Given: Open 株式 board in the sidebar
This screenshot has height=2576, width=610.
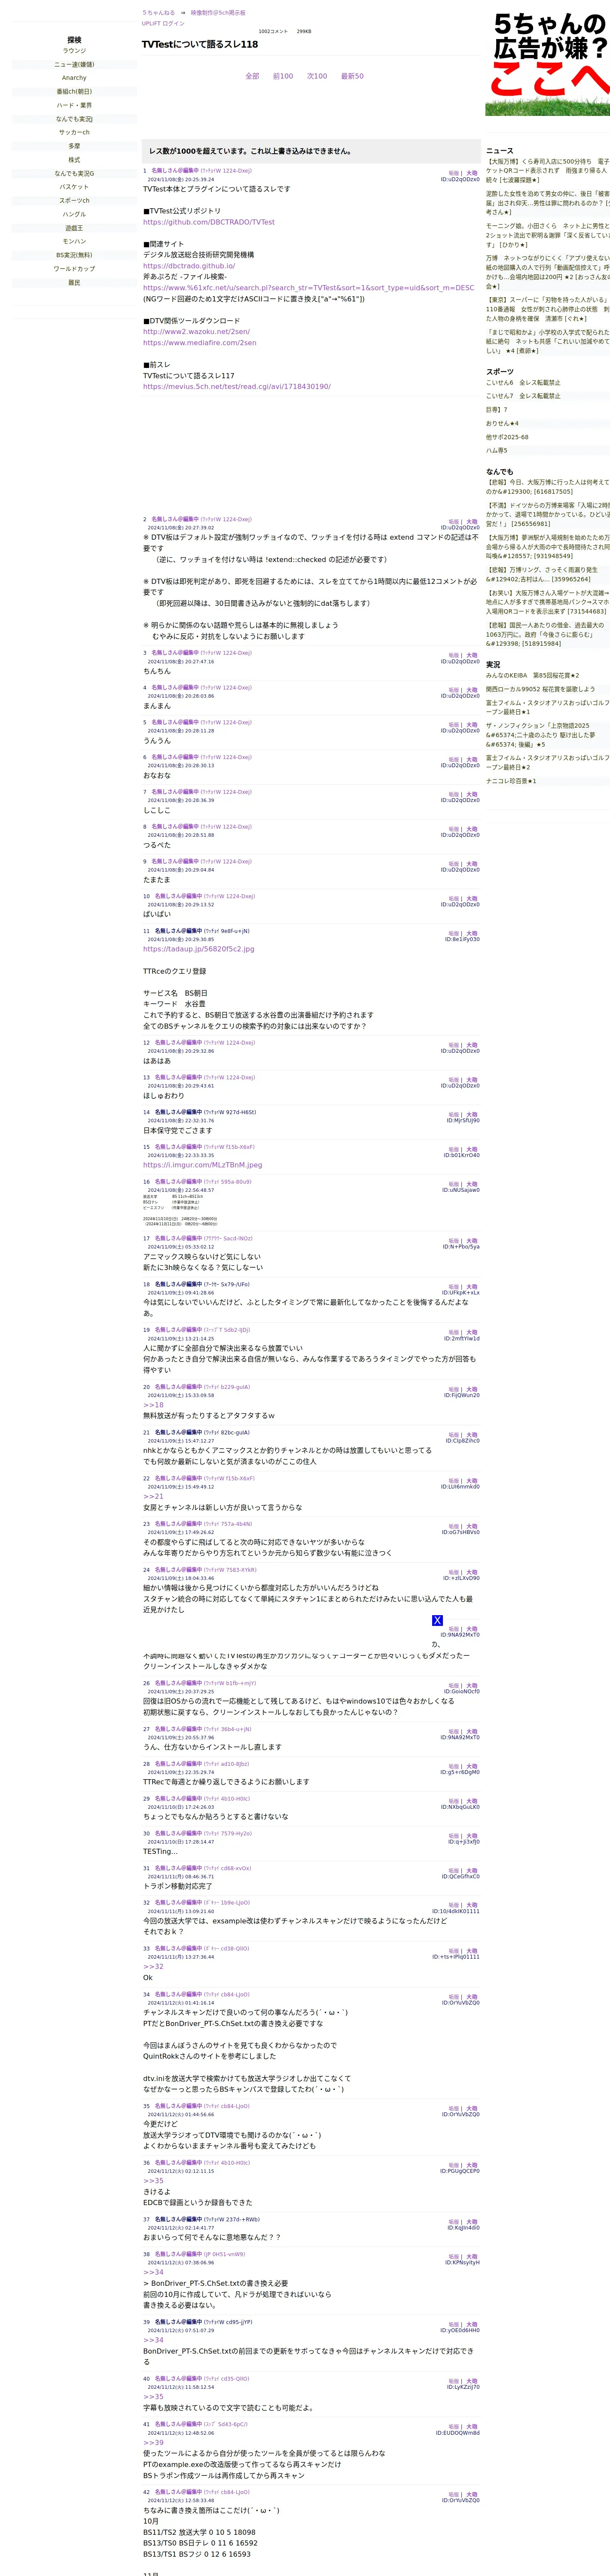Looking at the screenshot, I should (74, 160).
